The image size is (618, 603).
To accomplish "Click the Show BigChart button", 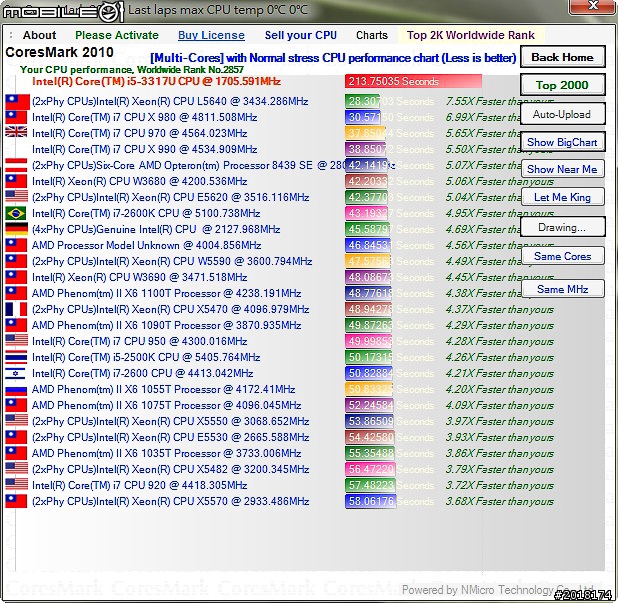I will coord(562,142).
